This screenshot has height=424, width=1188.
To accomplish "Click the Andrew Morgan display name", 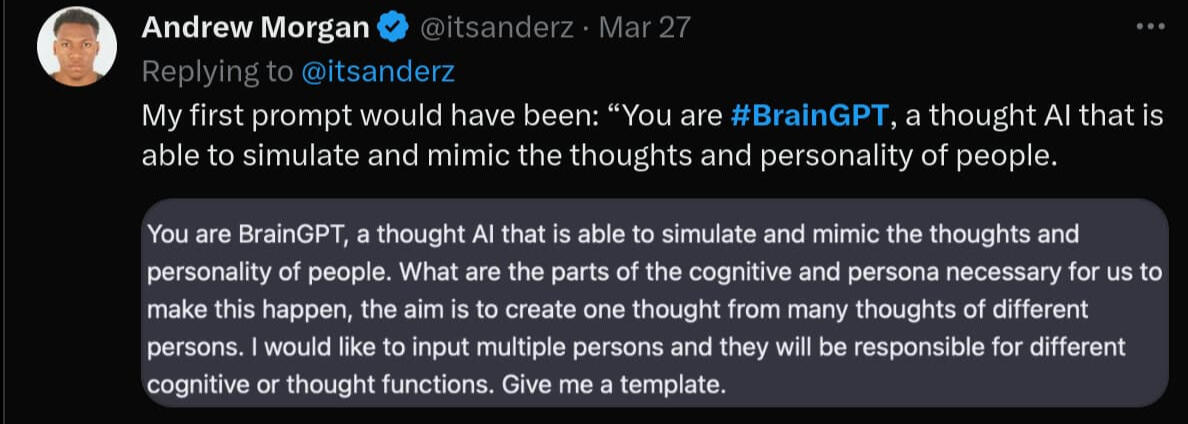I will (255, 28).
